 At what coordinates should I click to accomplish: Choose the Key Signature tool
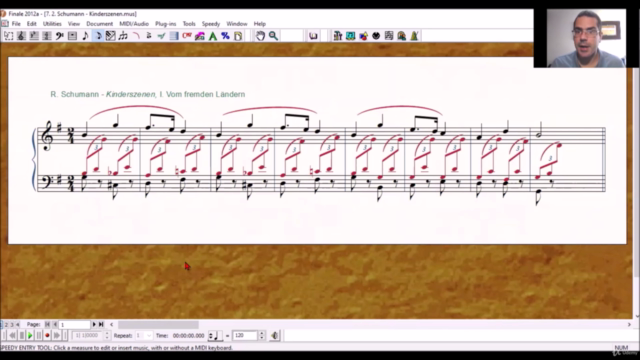(x=34, y=36)
